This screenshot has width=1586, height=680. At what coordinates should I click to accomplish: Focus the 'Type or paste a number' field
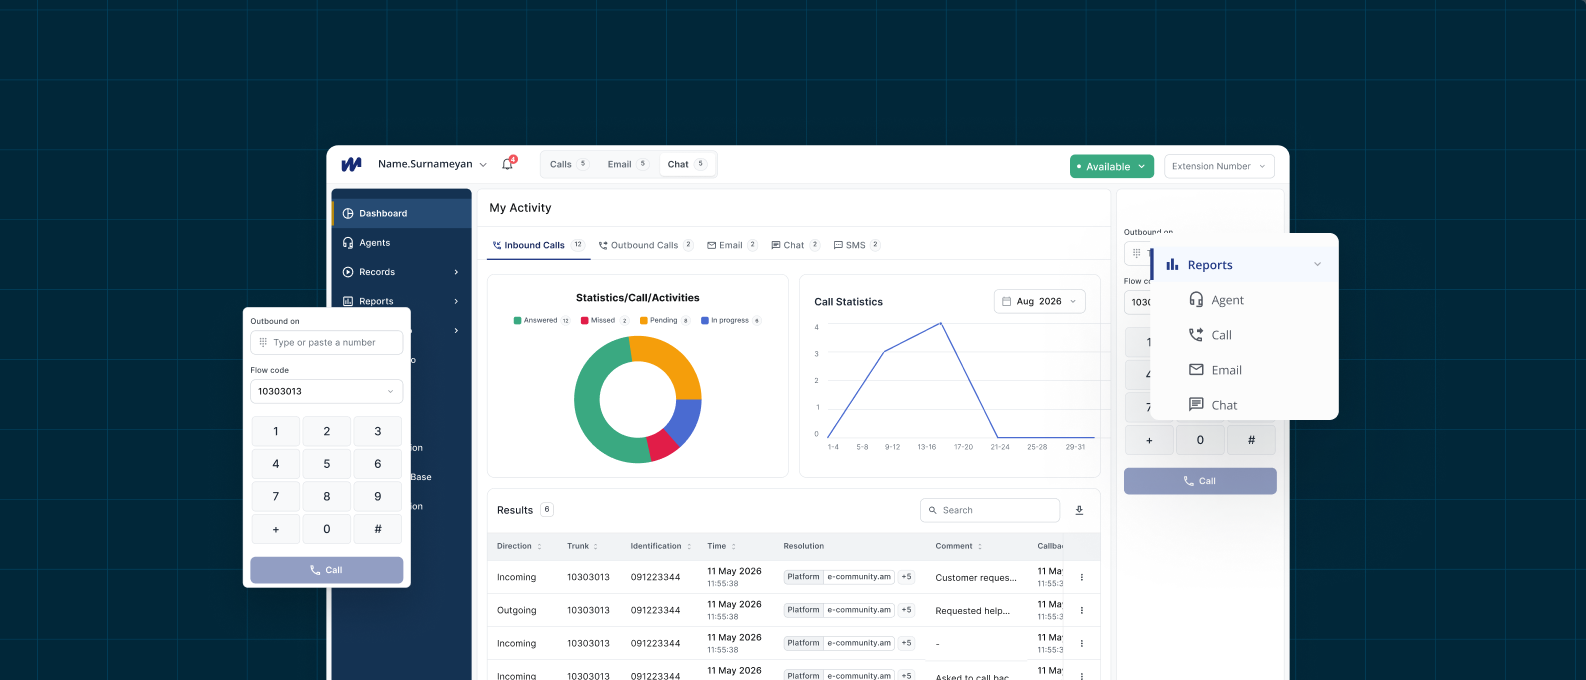coord(326,342)
